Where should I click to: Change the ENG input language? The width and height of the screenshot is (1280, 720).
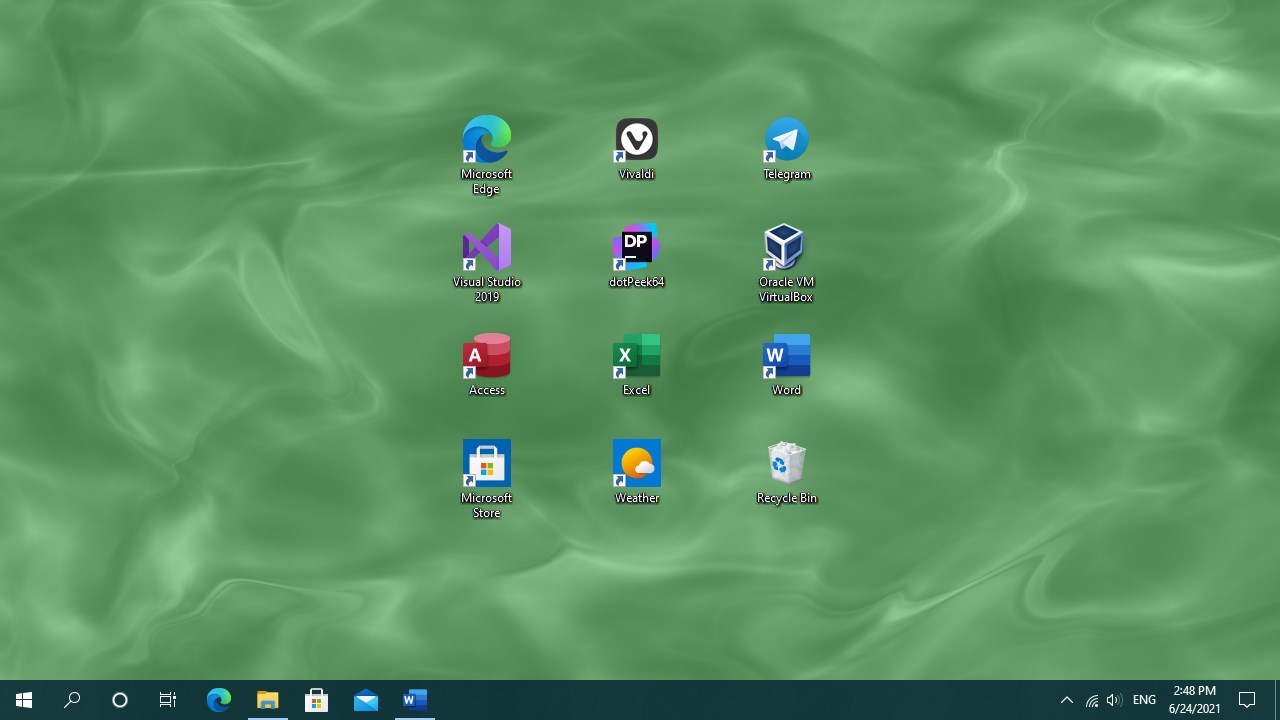1145,700
